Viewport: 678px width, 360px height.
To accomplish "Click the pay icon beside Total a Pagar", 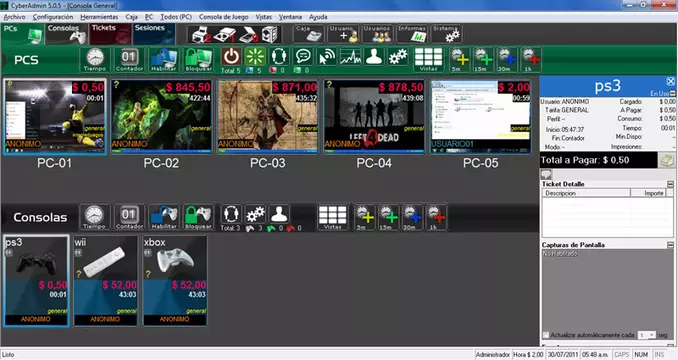I will coord(667,160).
